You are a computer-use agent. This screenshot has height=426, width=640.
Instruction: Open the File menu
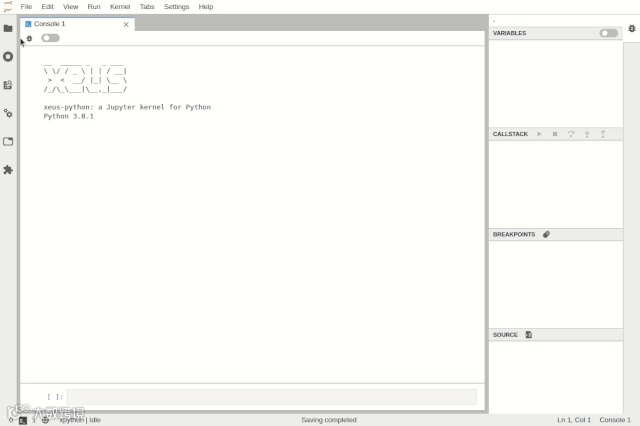(26, 7)
